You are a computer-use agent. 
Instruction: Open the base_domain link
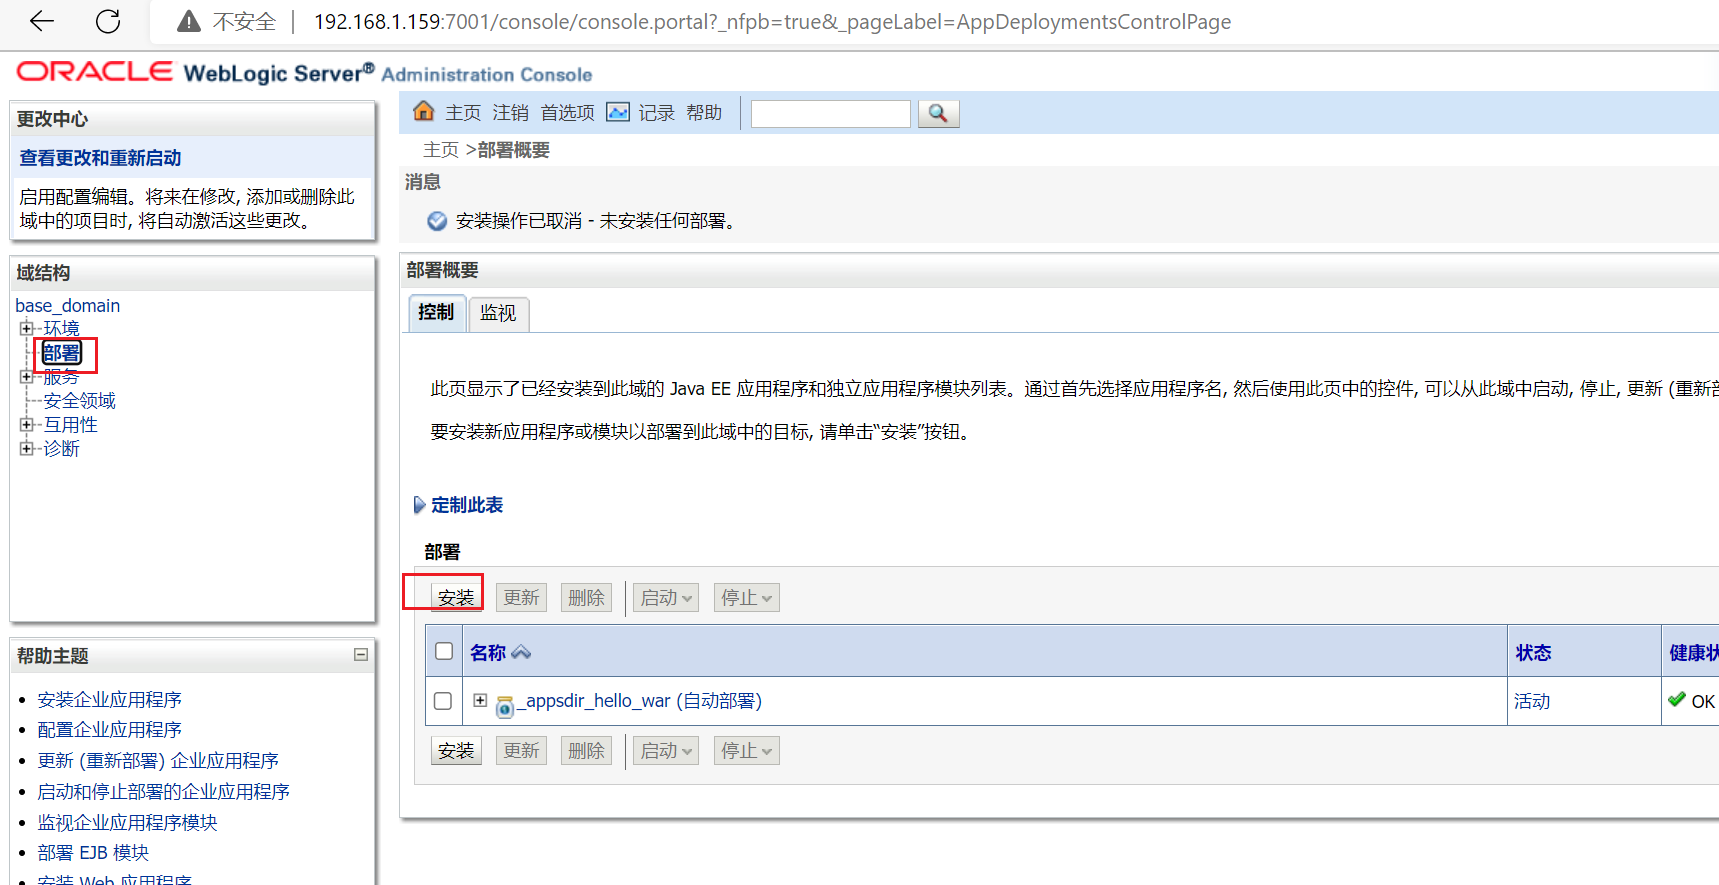coord(67,306)
